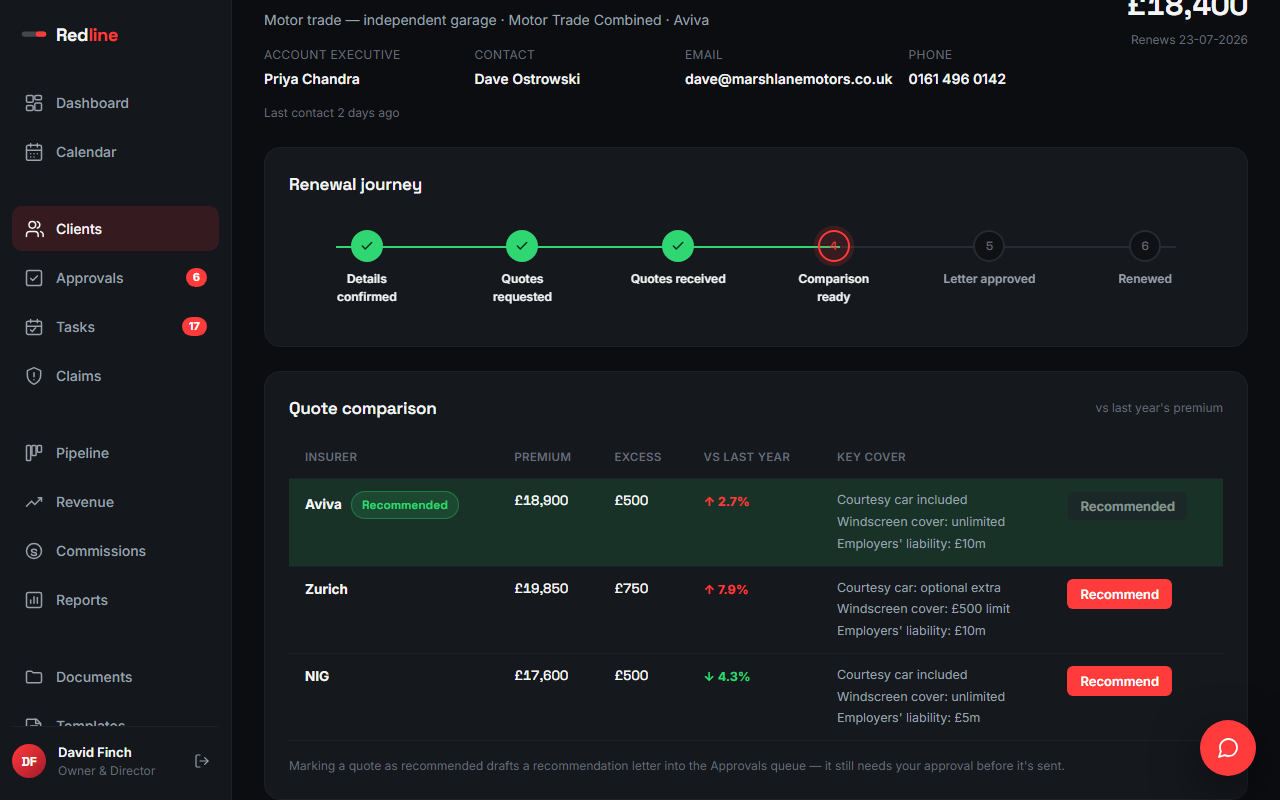Click the INSURER column header
The image size is (1280, 800).
tap(331, 457)
